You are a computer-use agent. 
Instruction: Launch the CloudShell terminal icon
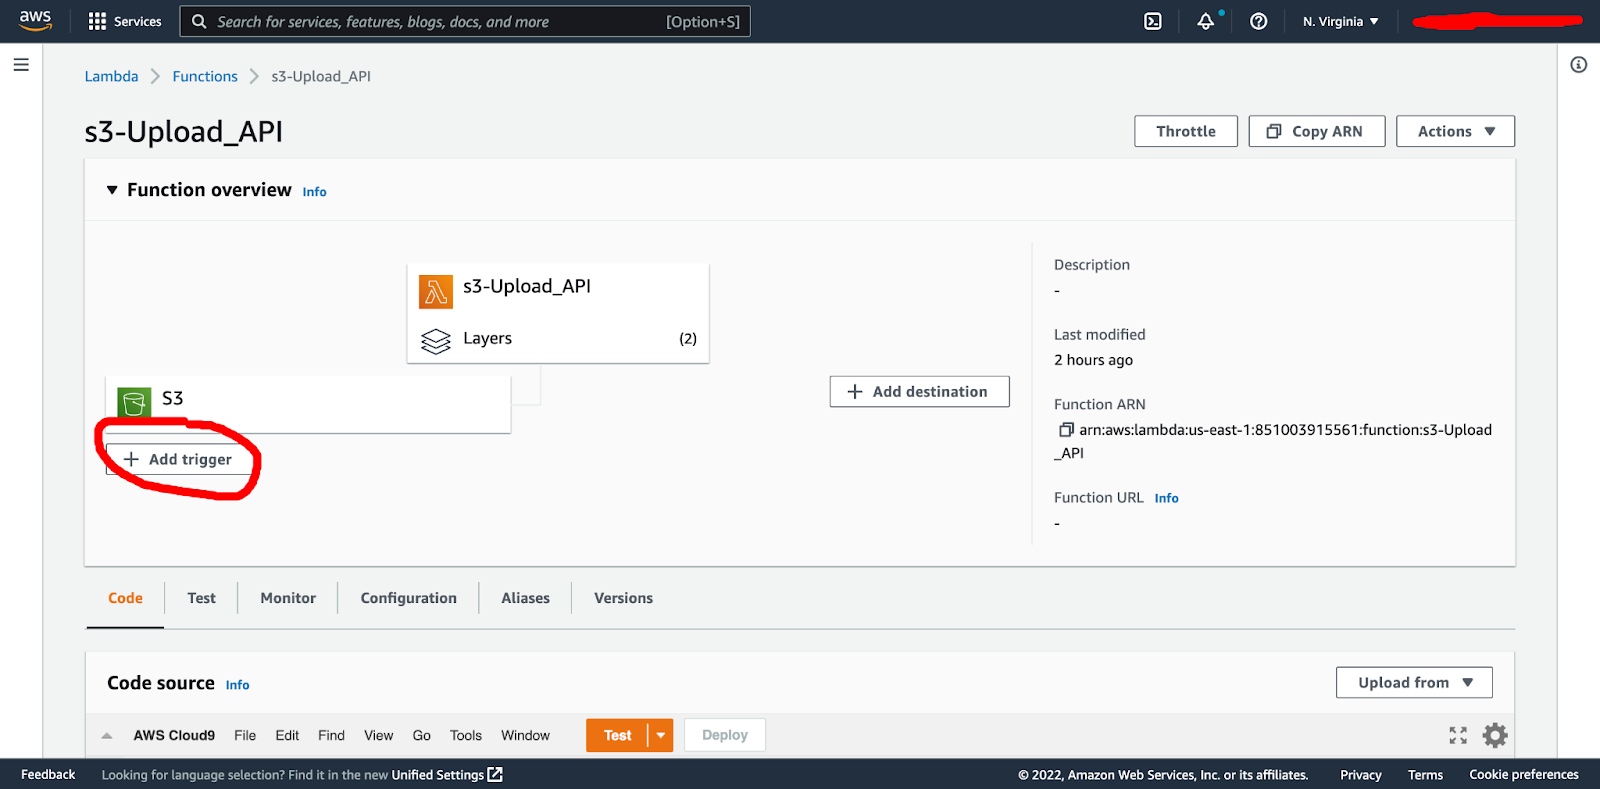(x=1153, y=21)
